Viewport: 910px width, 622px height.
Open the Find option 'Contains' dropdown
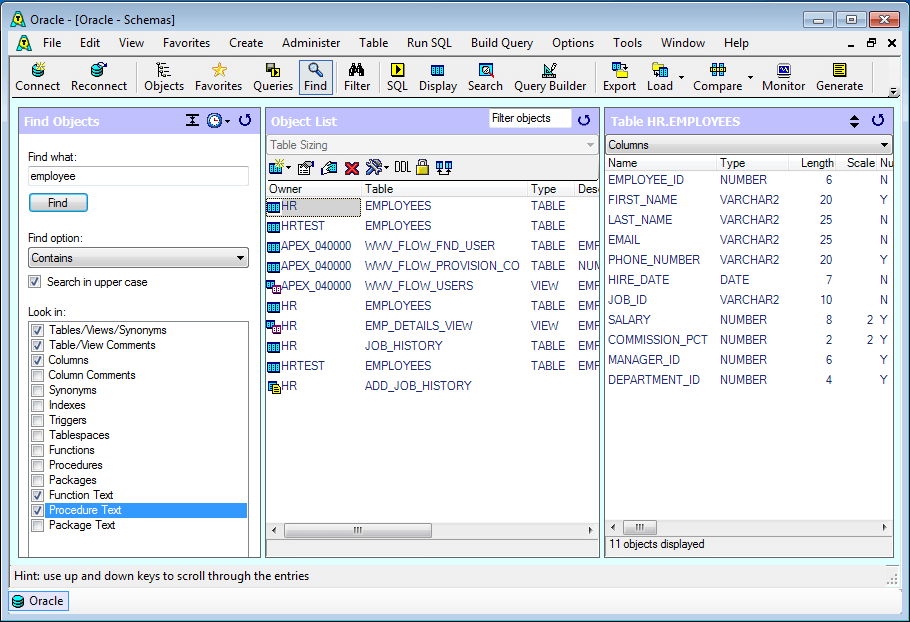click(138, 258)
